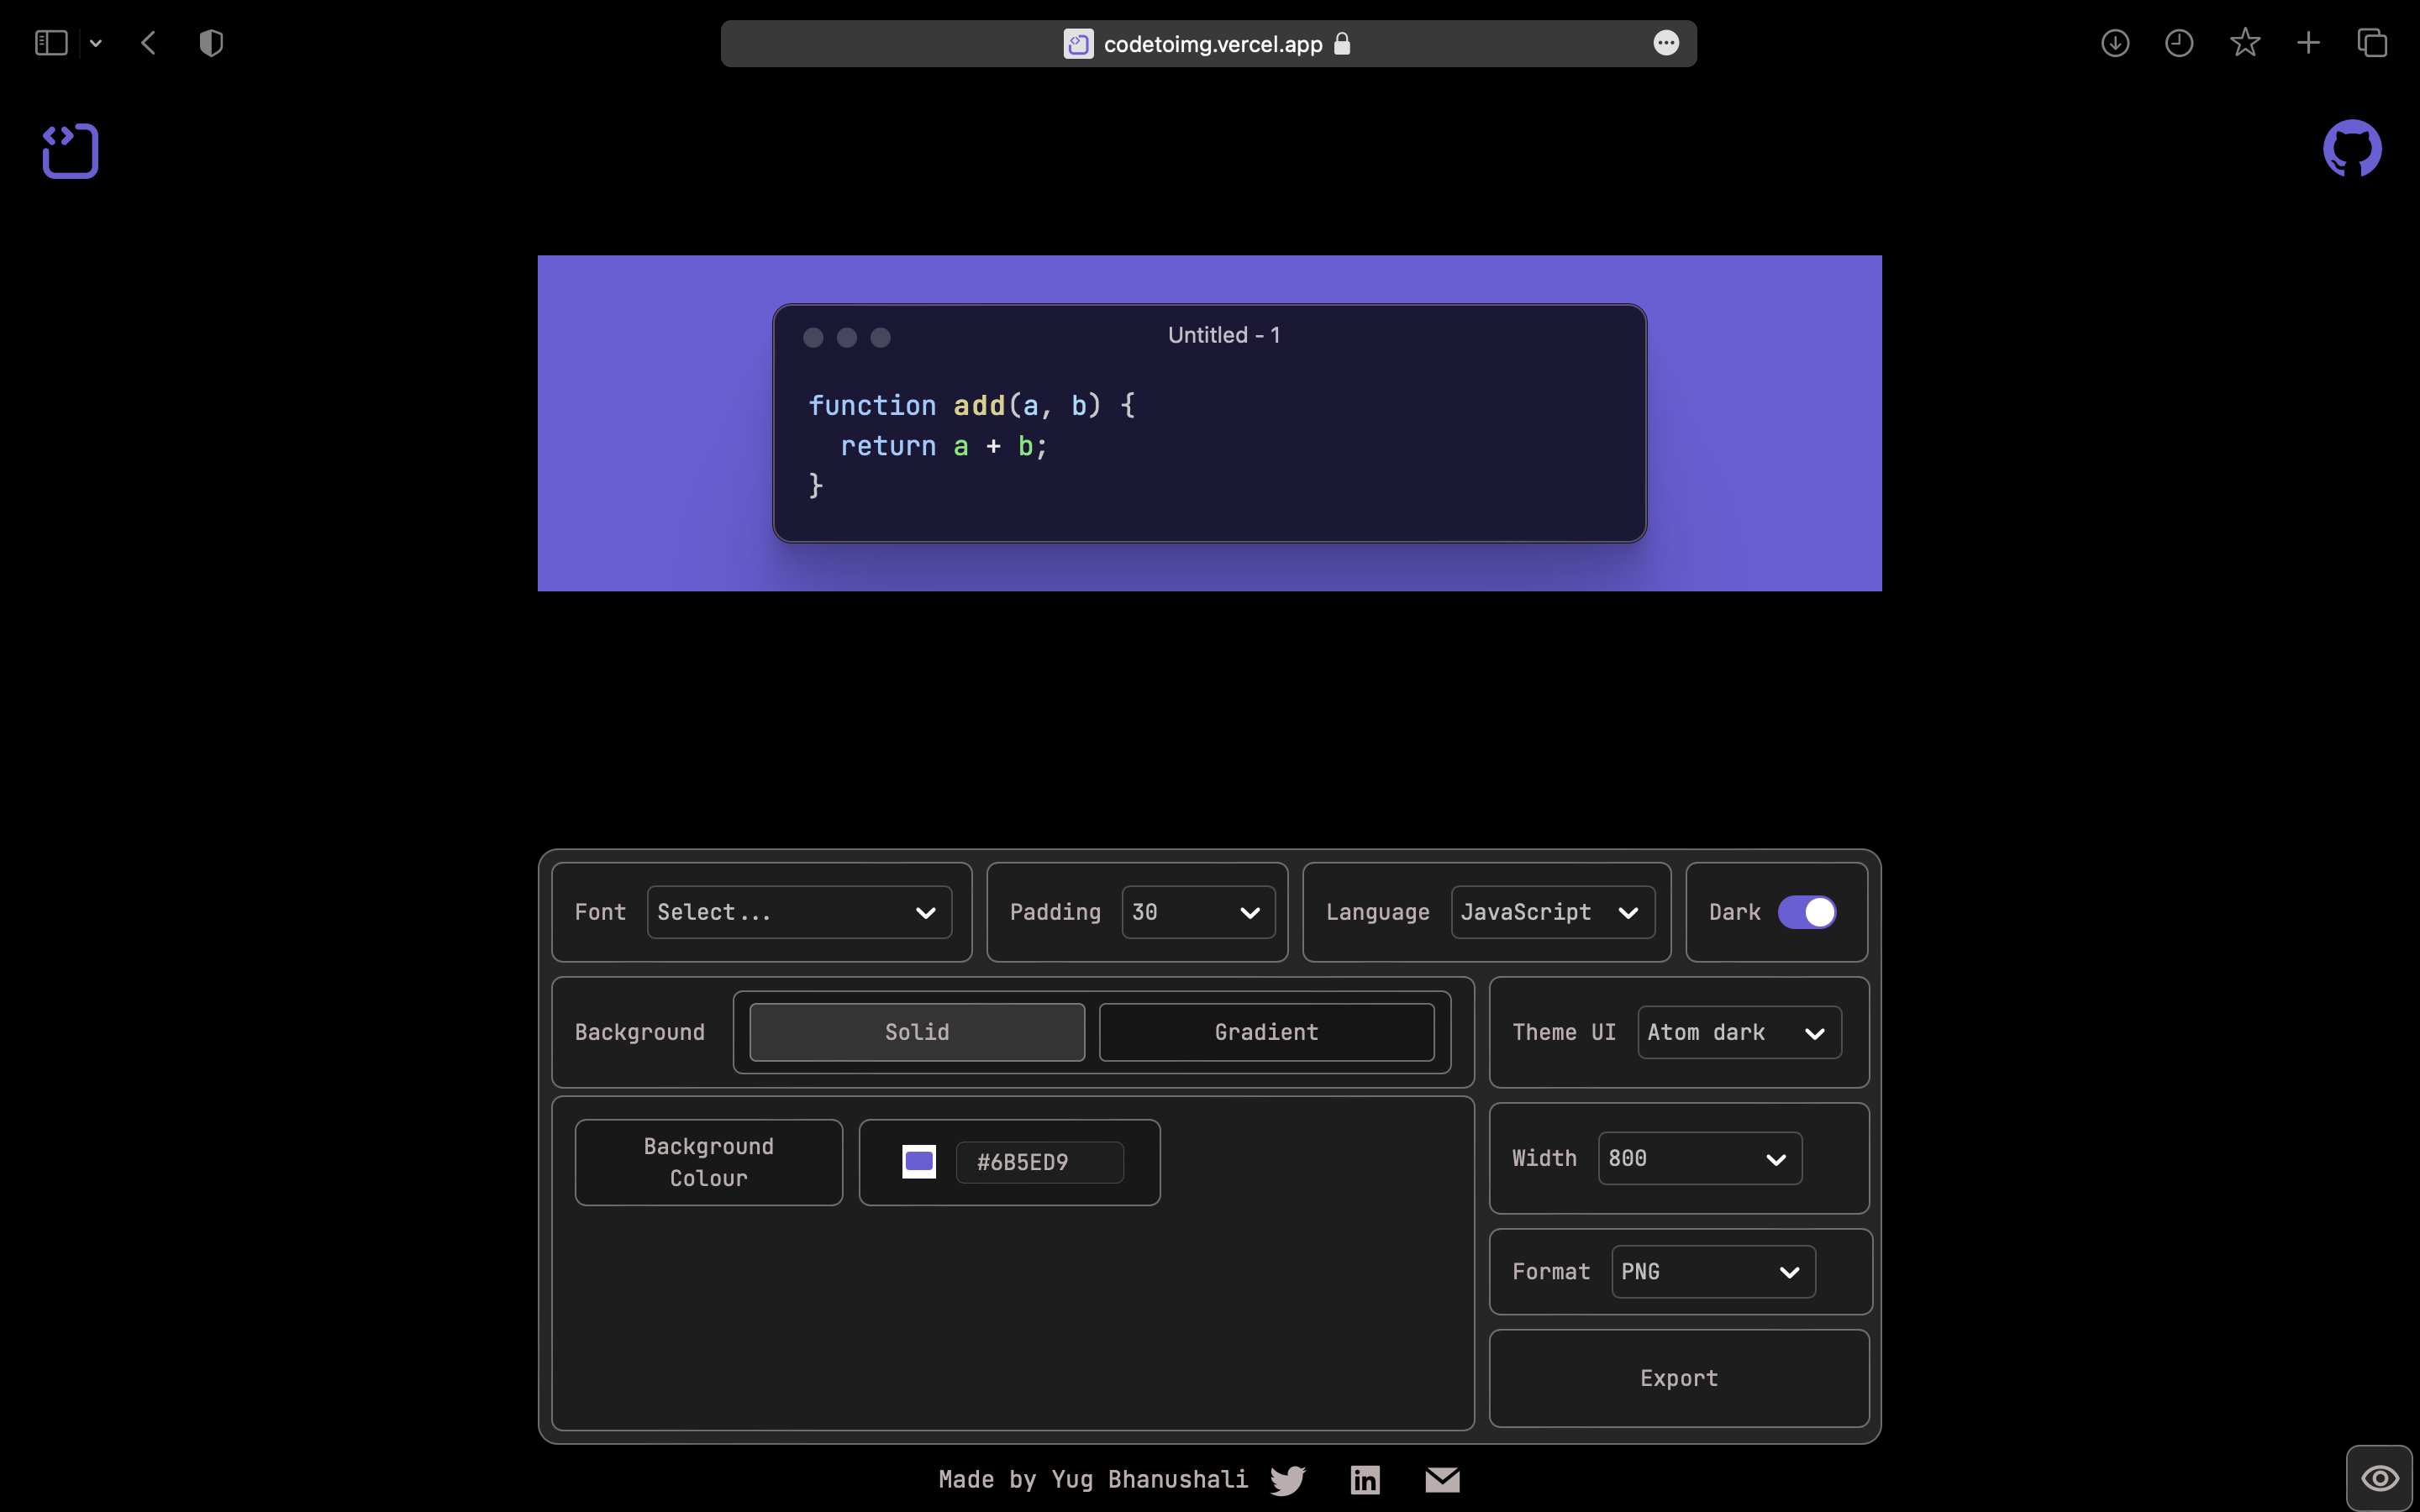Screen dimensions: 2420x1512
Task: Open the author's Twitter profile icon
Action: 1288,1479
